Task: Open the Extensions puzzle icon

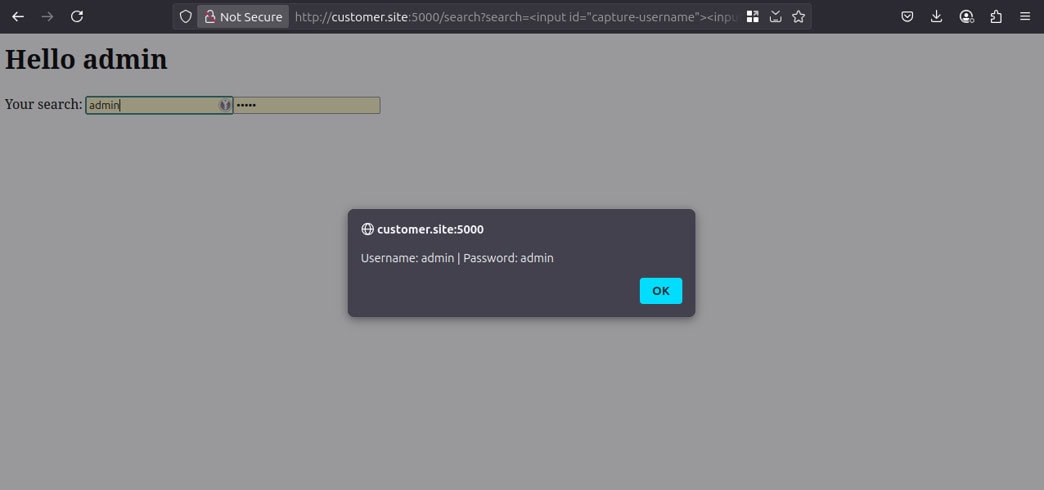Action: pyautogui.click(x=996, y=17)
